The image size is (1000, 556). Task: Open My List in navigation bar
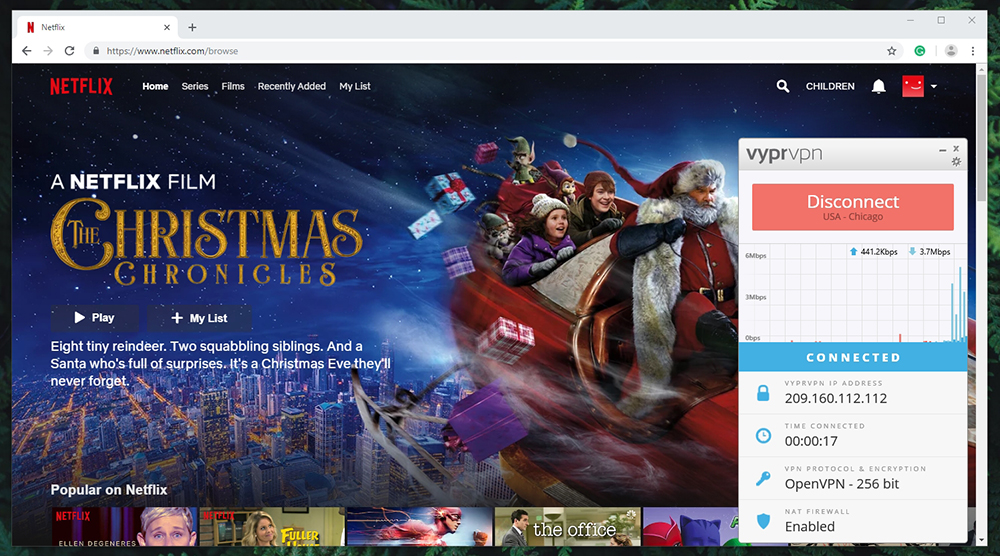click(x=355, y=86)
